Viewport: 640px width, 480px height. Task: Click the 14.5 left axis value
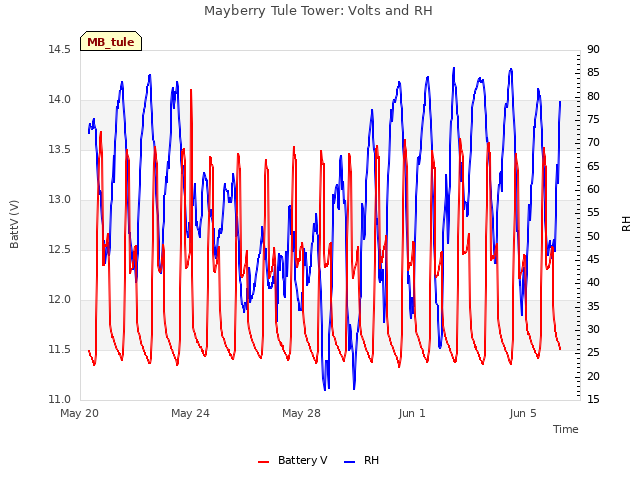tap(59, 49)
